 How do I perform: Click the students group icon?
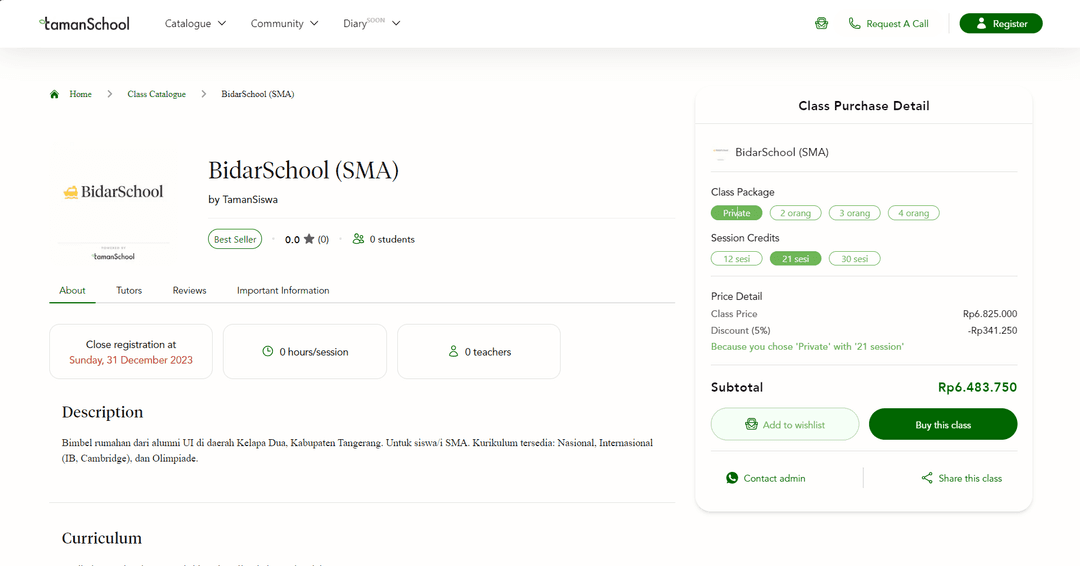click(x=358, y=239)
